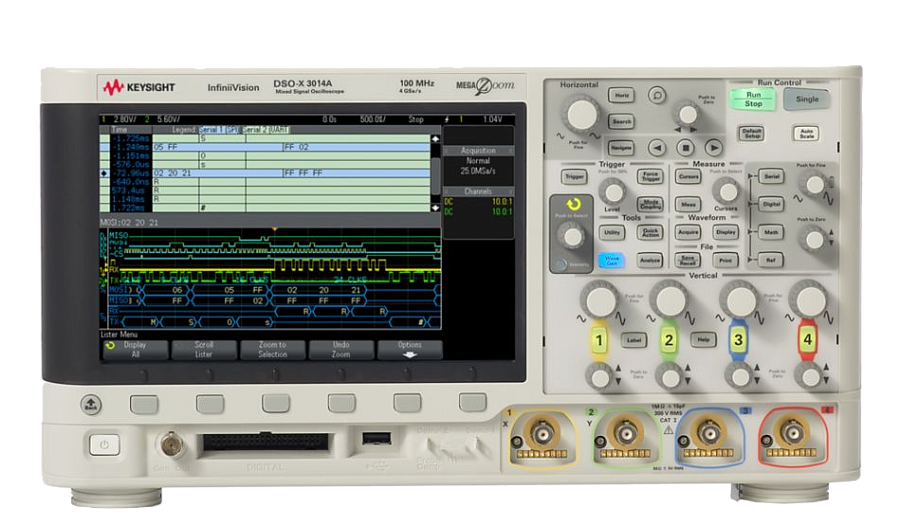Hit the Navigate stop square key

coord(685,148)
